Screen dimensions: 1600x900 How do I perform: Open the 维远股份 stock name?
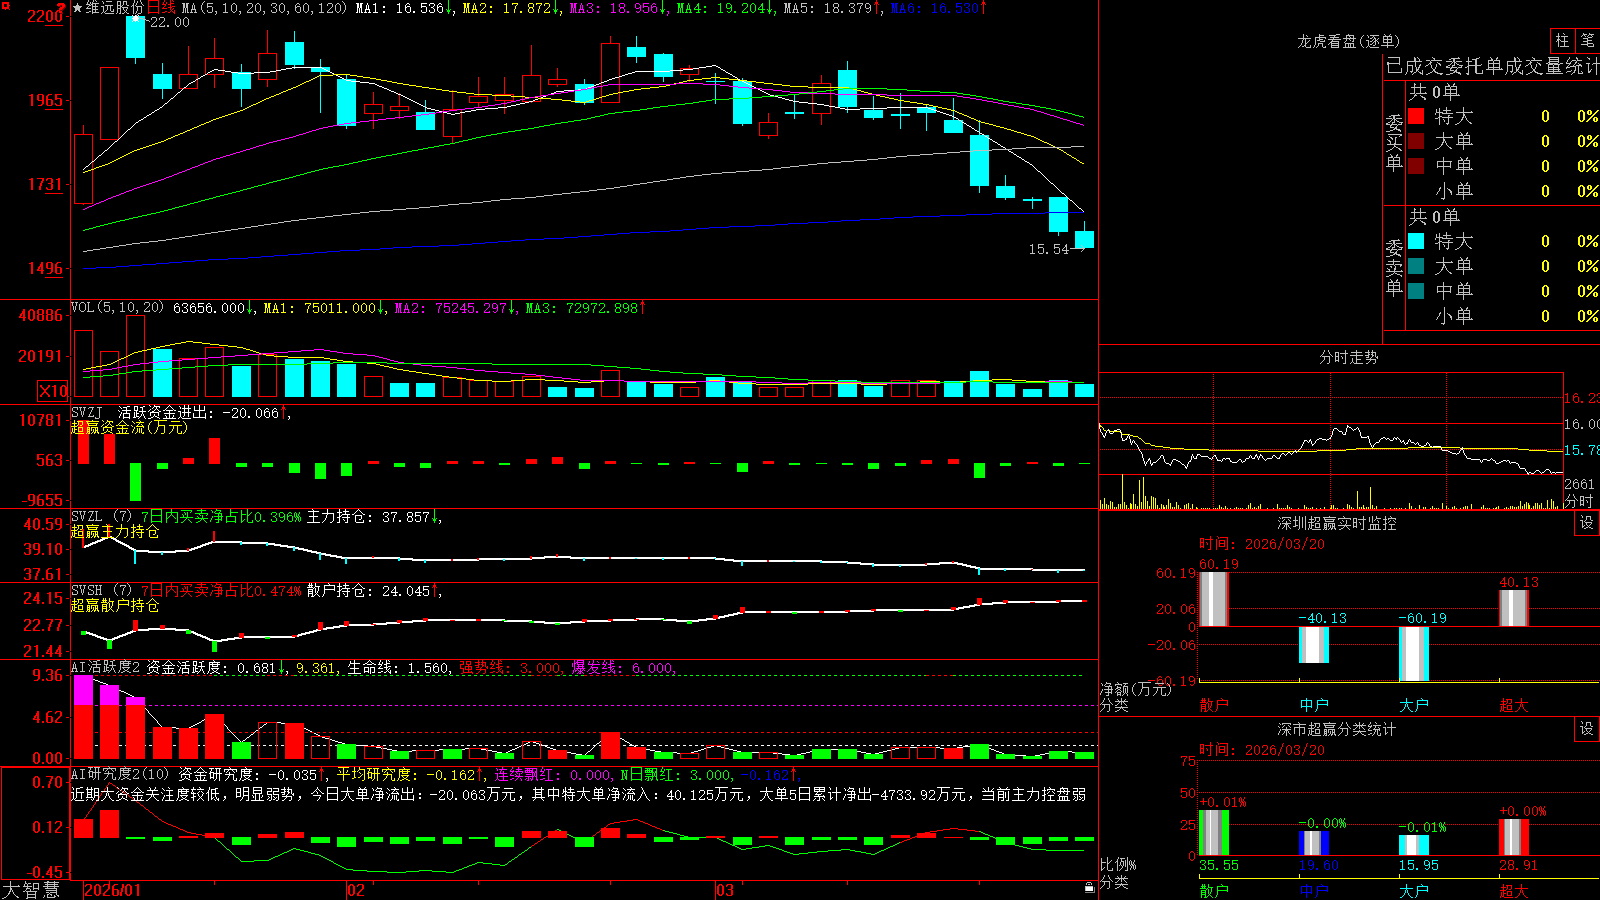coord(115,8)
